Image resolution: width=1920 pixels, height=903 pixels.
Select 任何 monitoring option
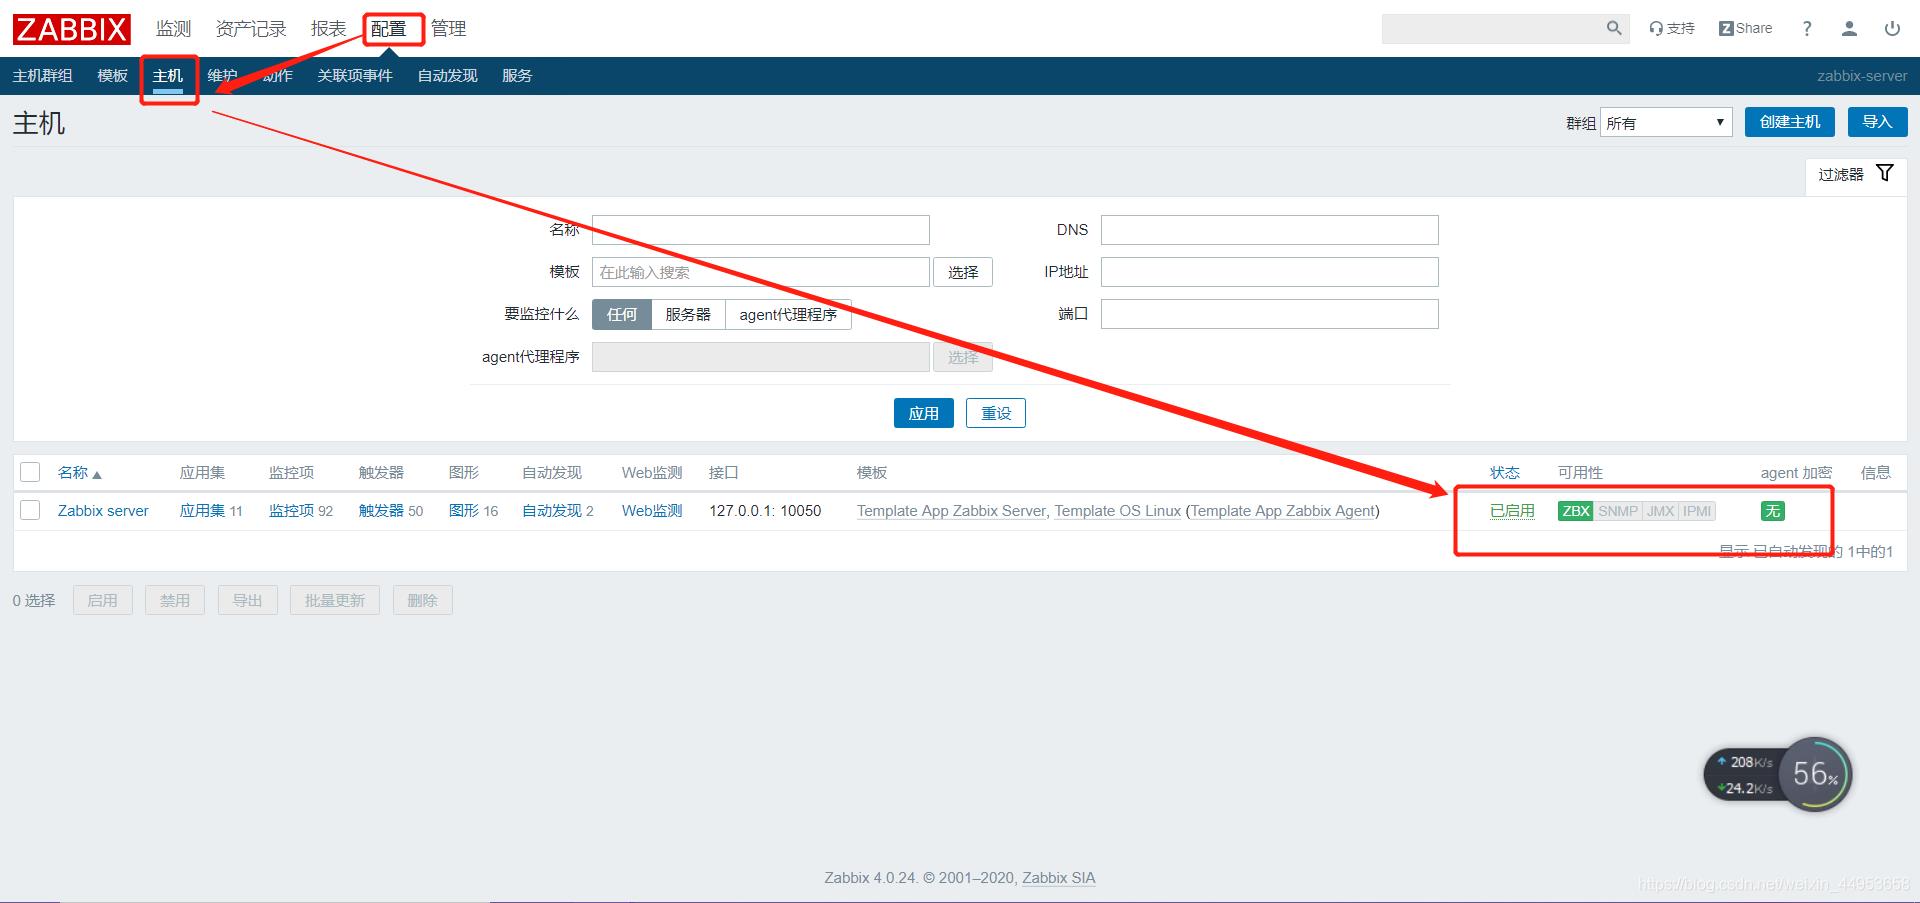click(x=622, y=314)
